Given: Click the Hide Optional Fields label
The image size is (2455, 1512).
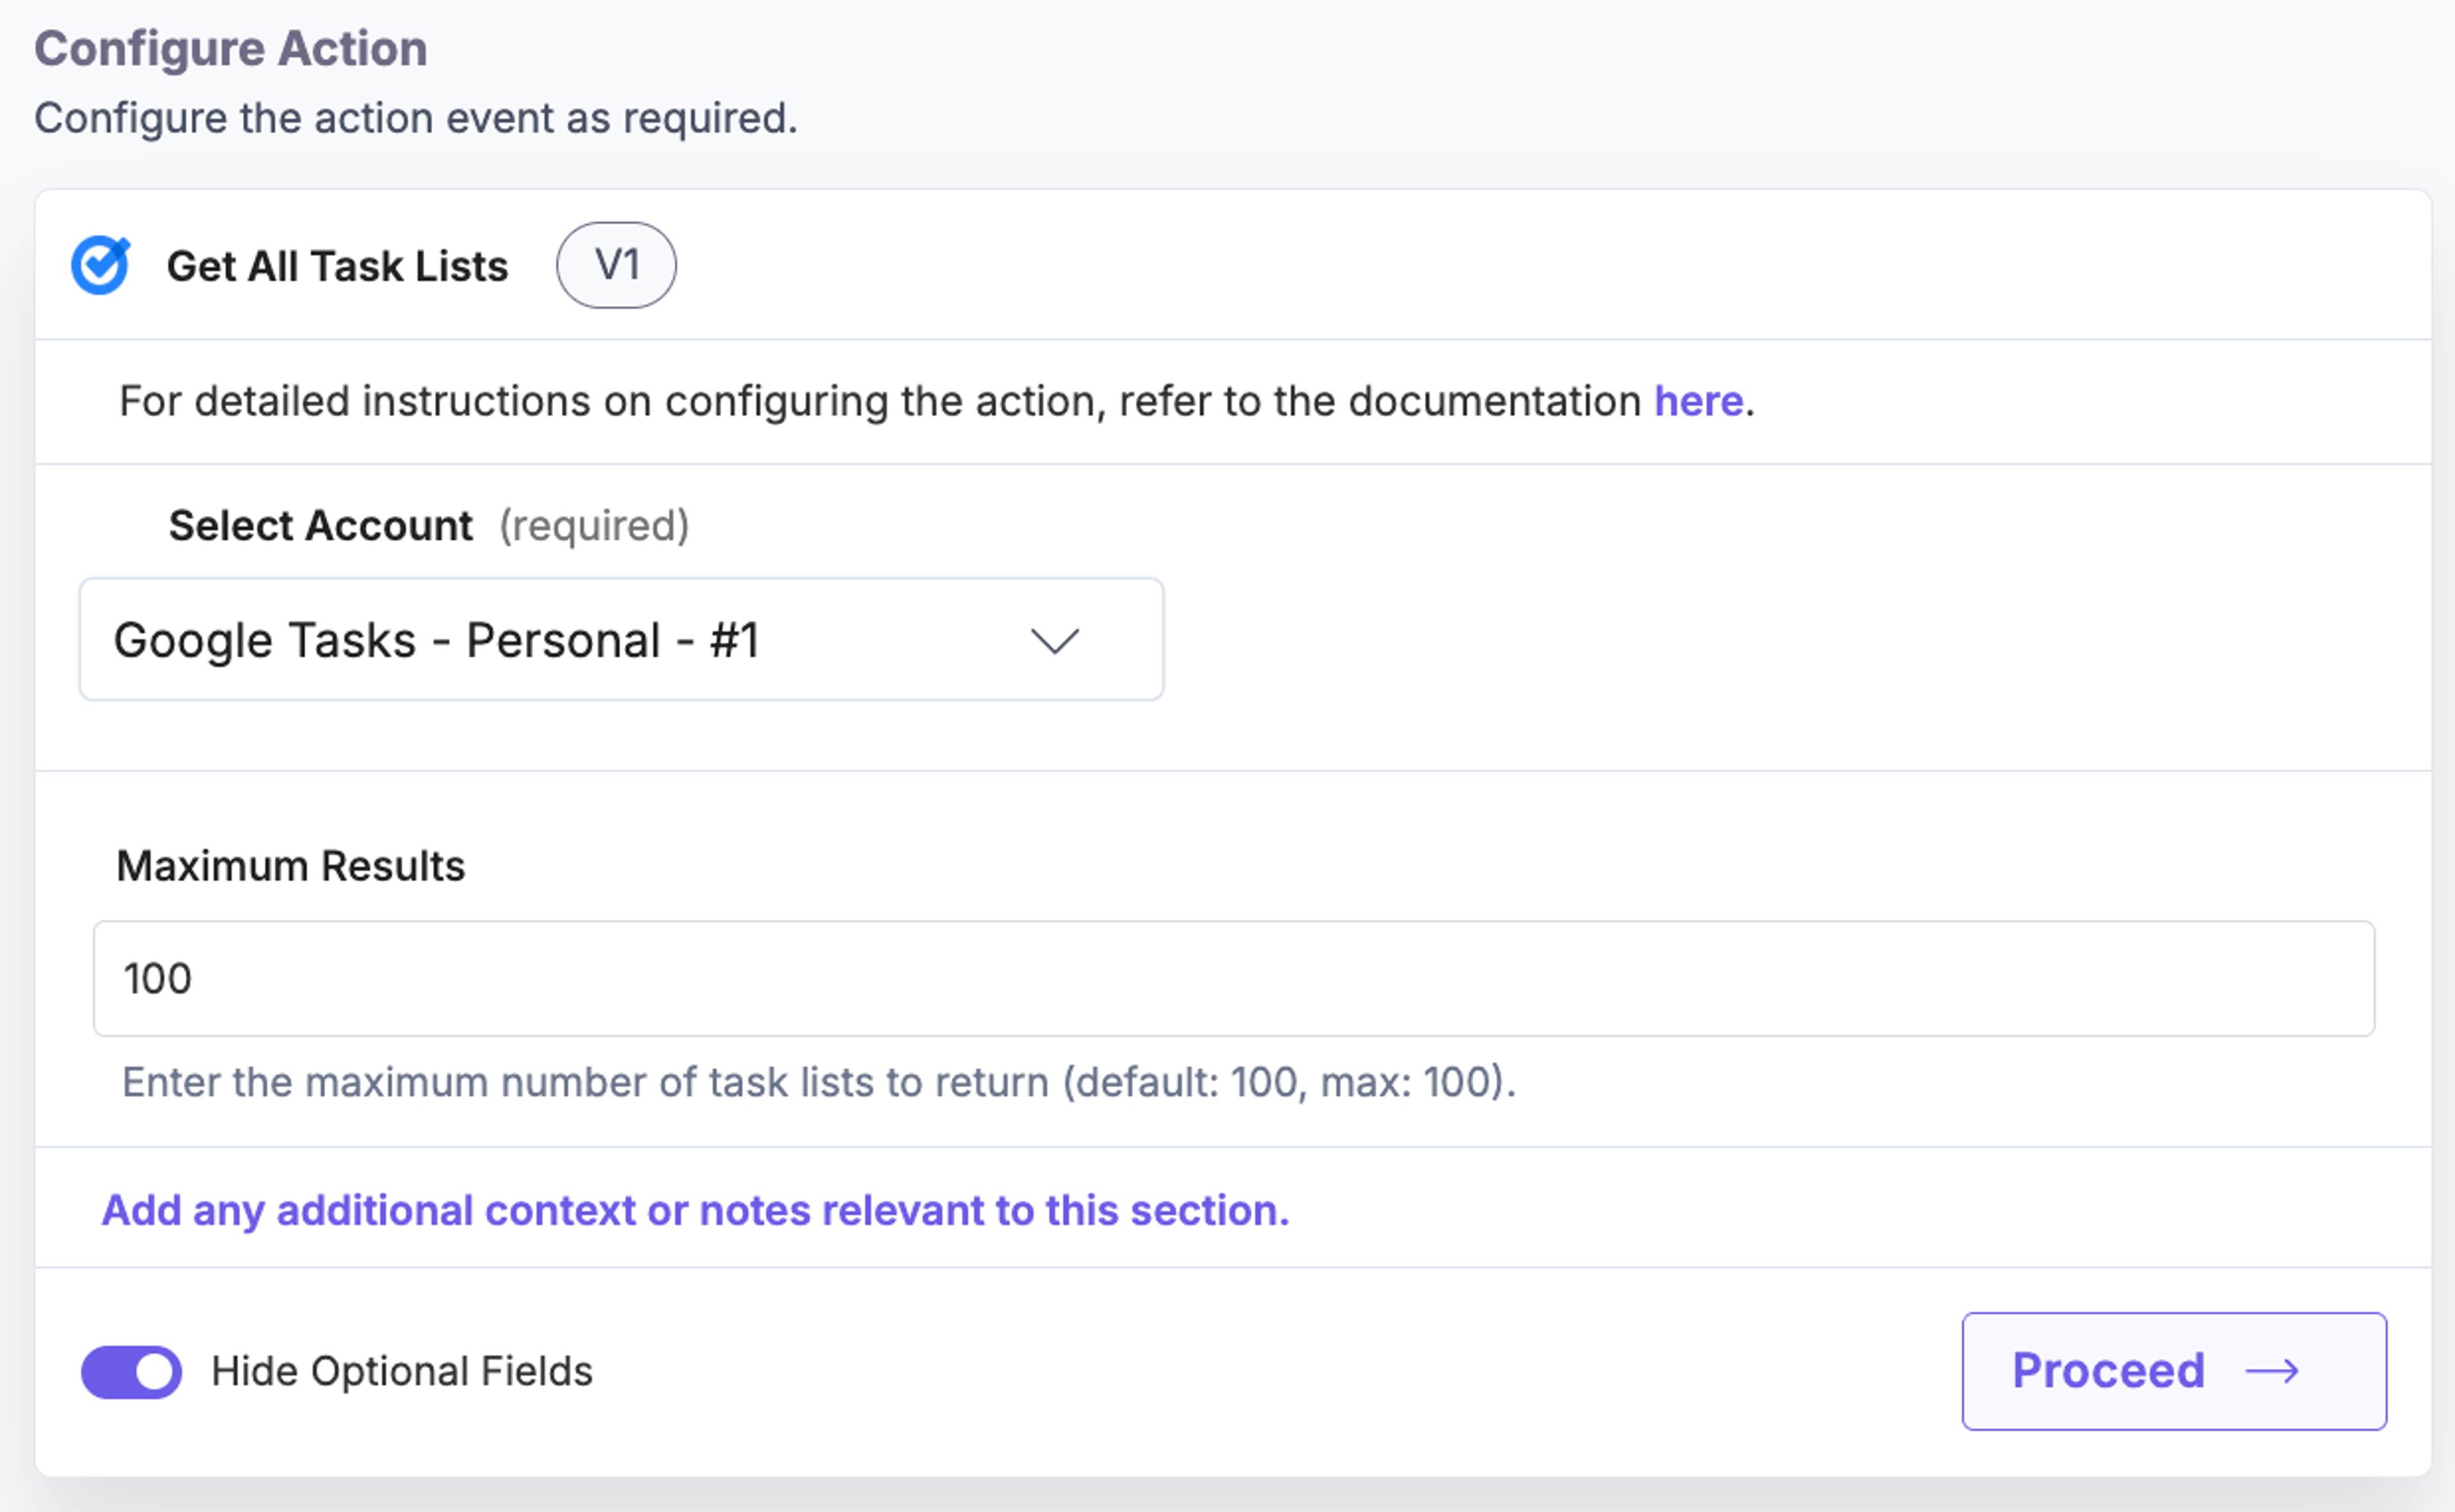Looking at the screenshot, I should click(402, 1371).
